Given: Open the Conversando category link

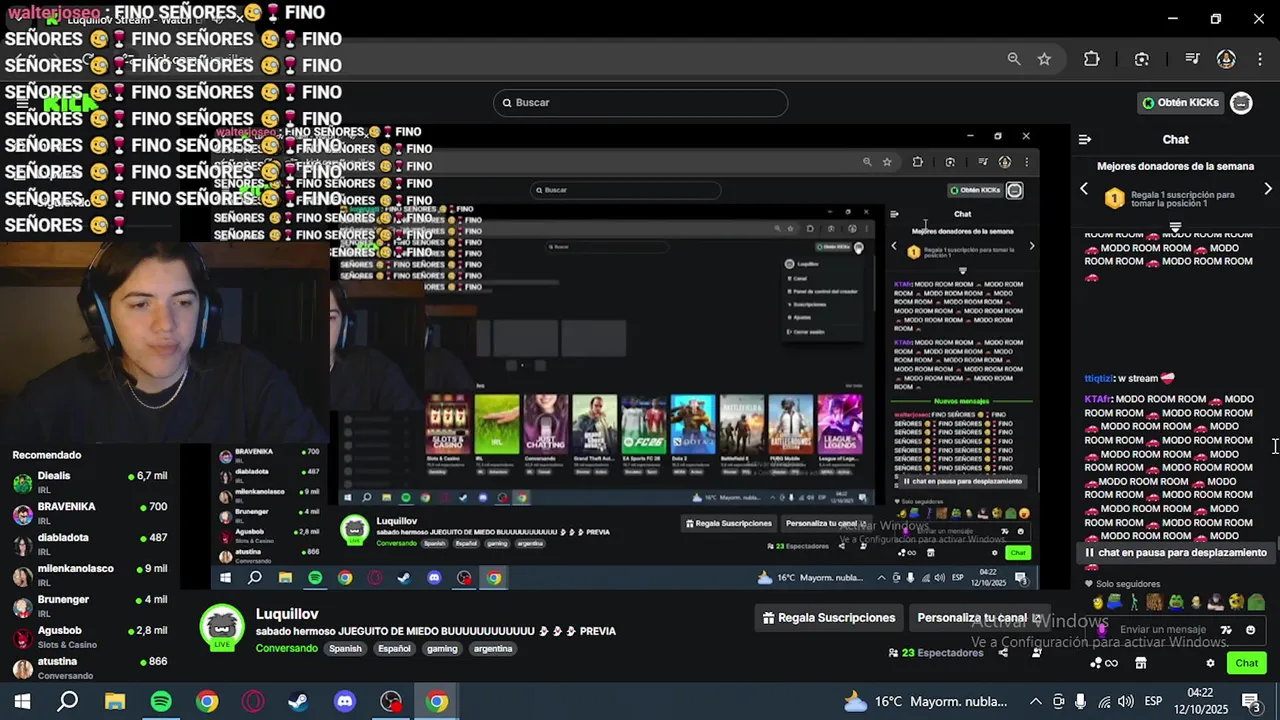Looking at the screenshot, I should 286,649.
